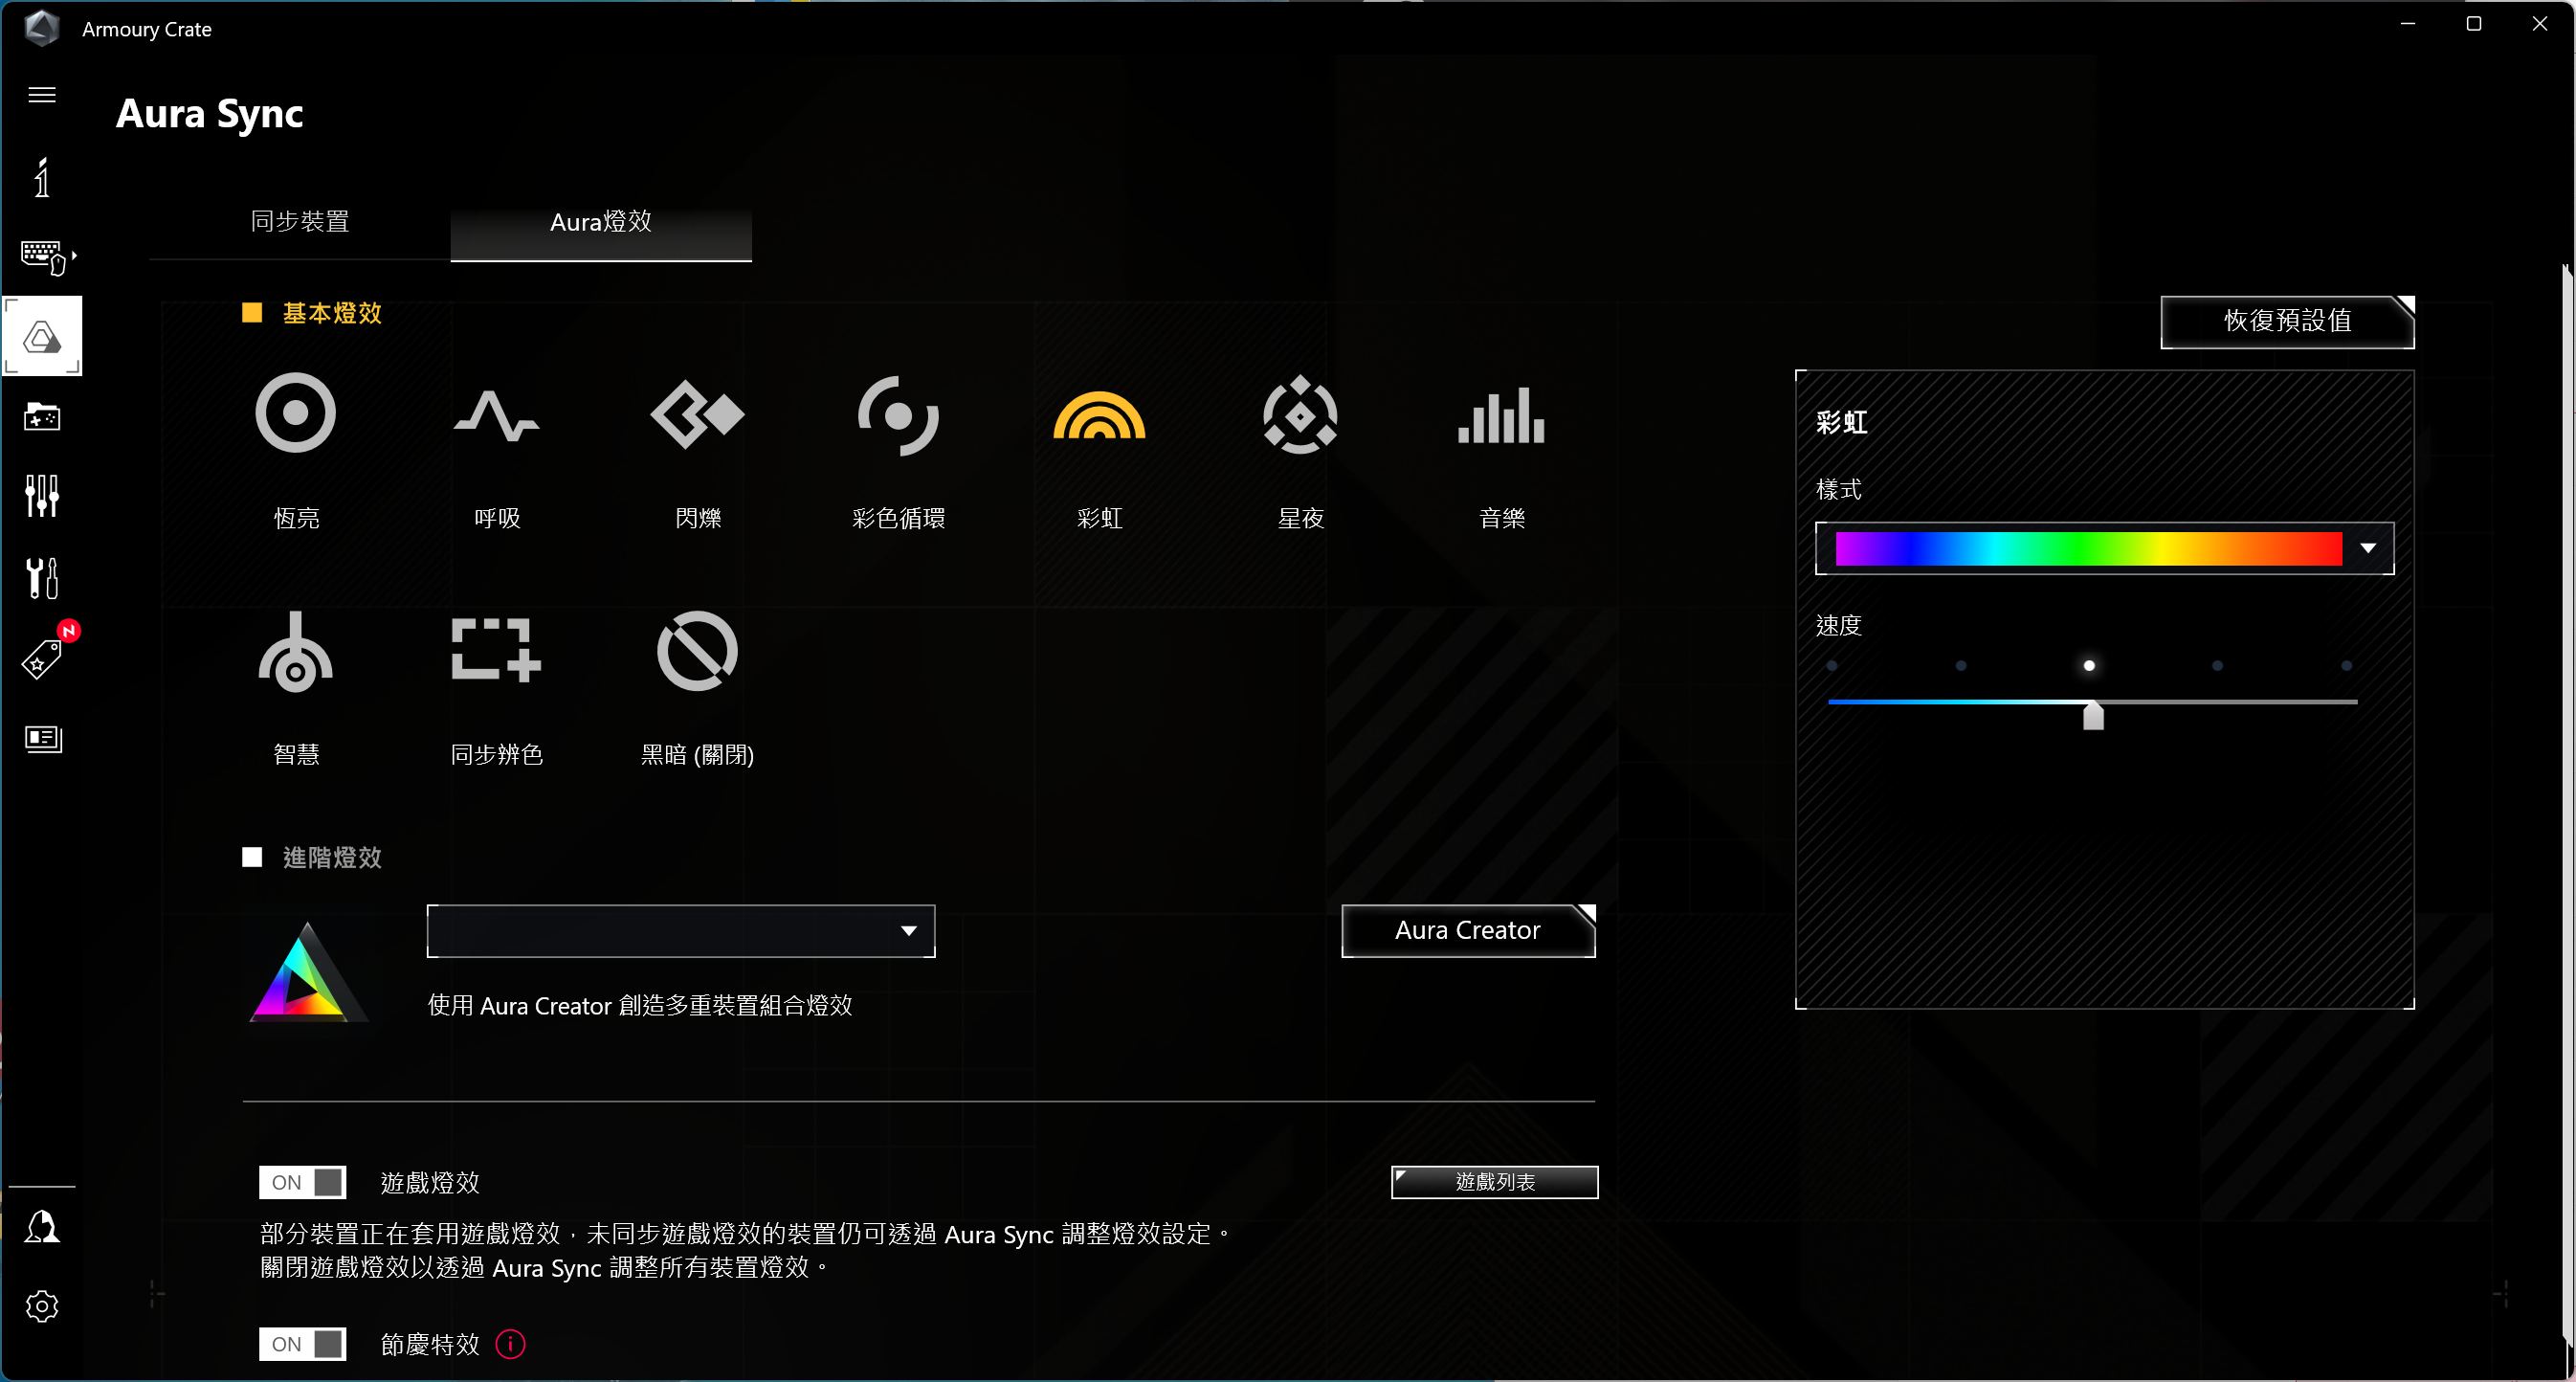Open the 進階燈效 profile dropdown

681,931
